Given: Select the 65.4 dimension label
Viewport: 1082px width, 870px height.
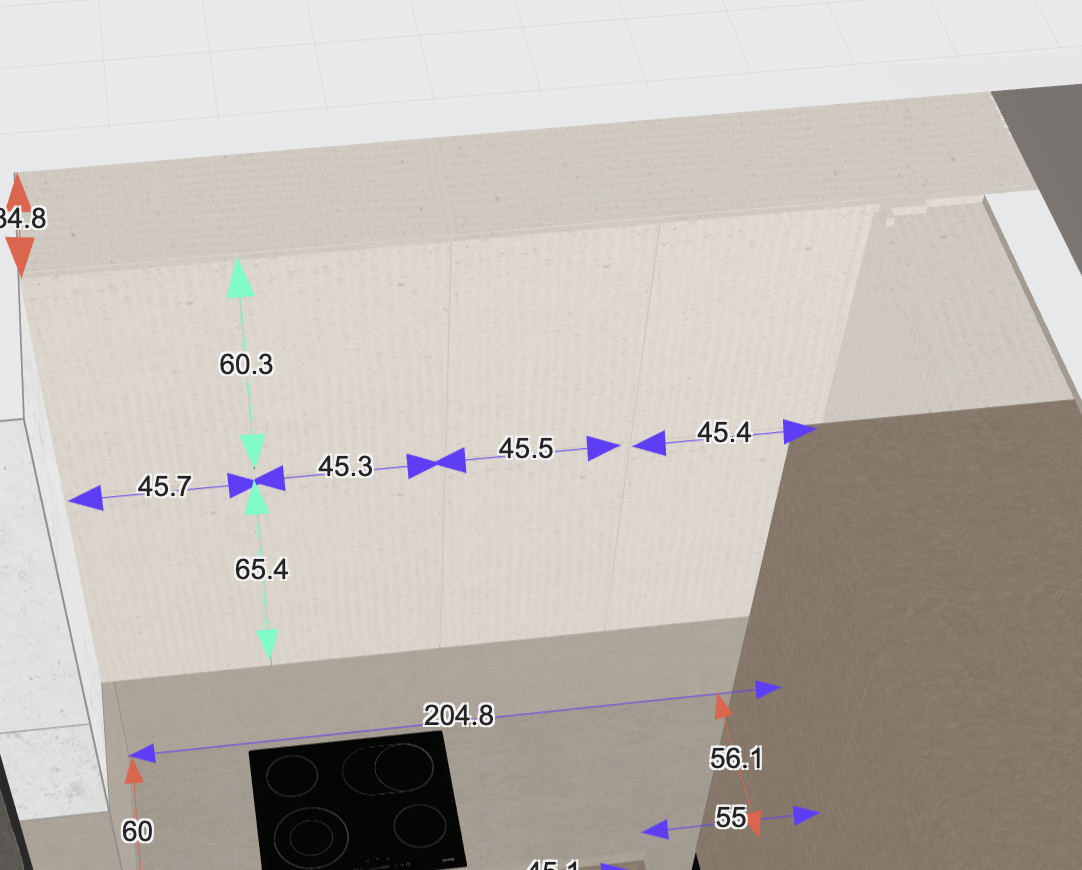Looking at the screenshot, I should [262, 569].
